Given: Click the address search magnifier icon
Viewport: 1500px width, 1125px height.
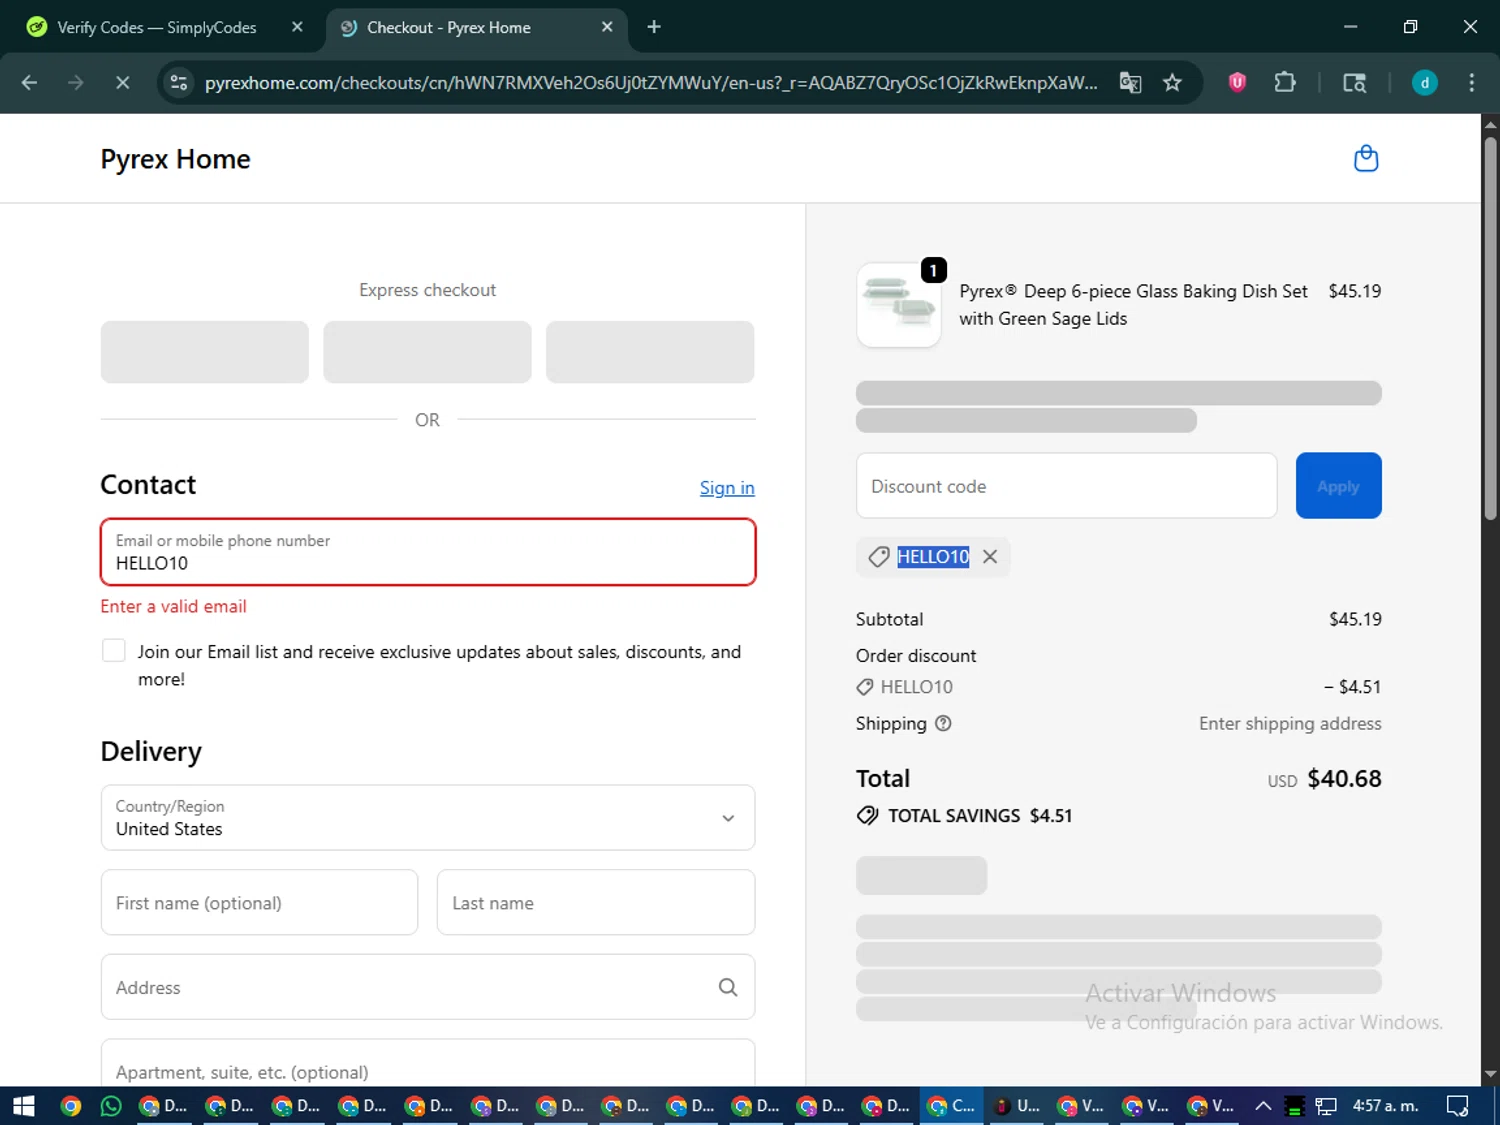Looking at the screenshot, I should [x=728, y=988].
